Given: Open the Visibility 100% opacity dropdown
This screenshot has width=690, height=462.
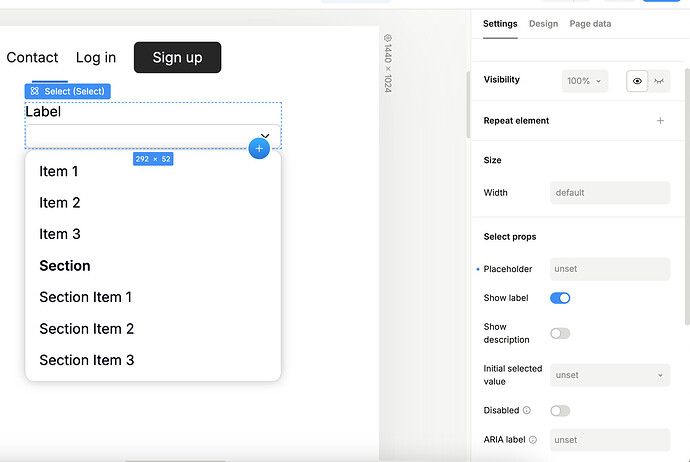Looking at the screenshot, I should click(584, 81).
